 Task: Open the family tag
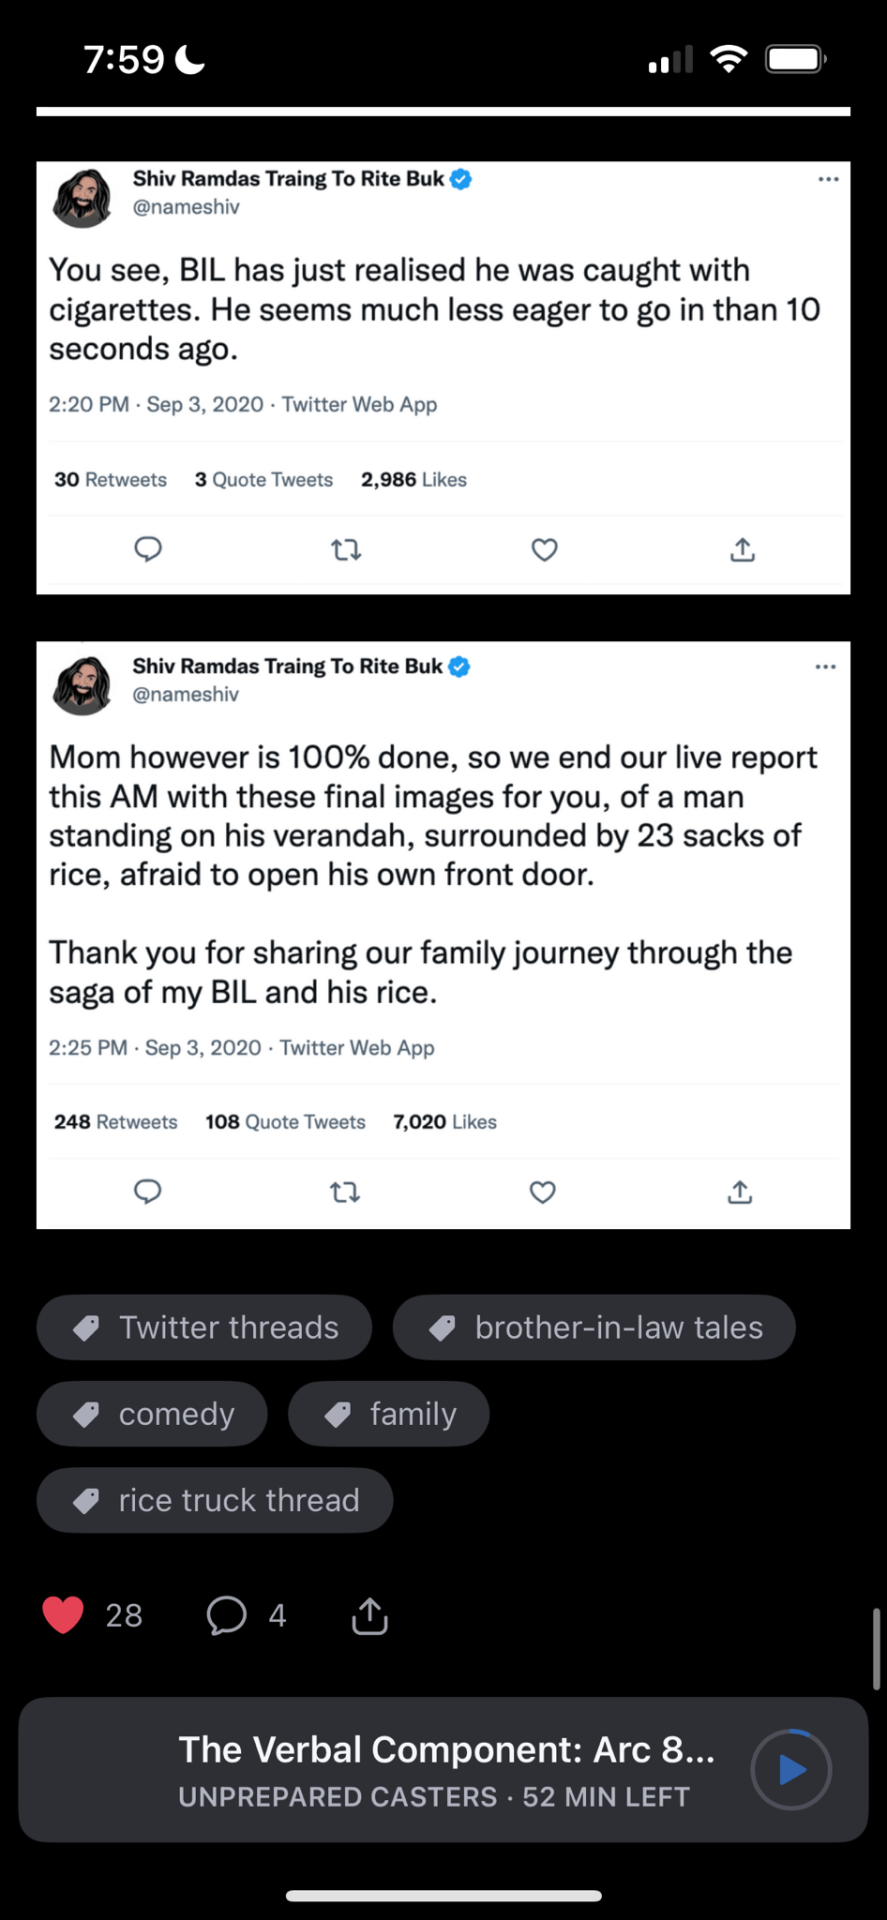click(x=389, y=1413)
